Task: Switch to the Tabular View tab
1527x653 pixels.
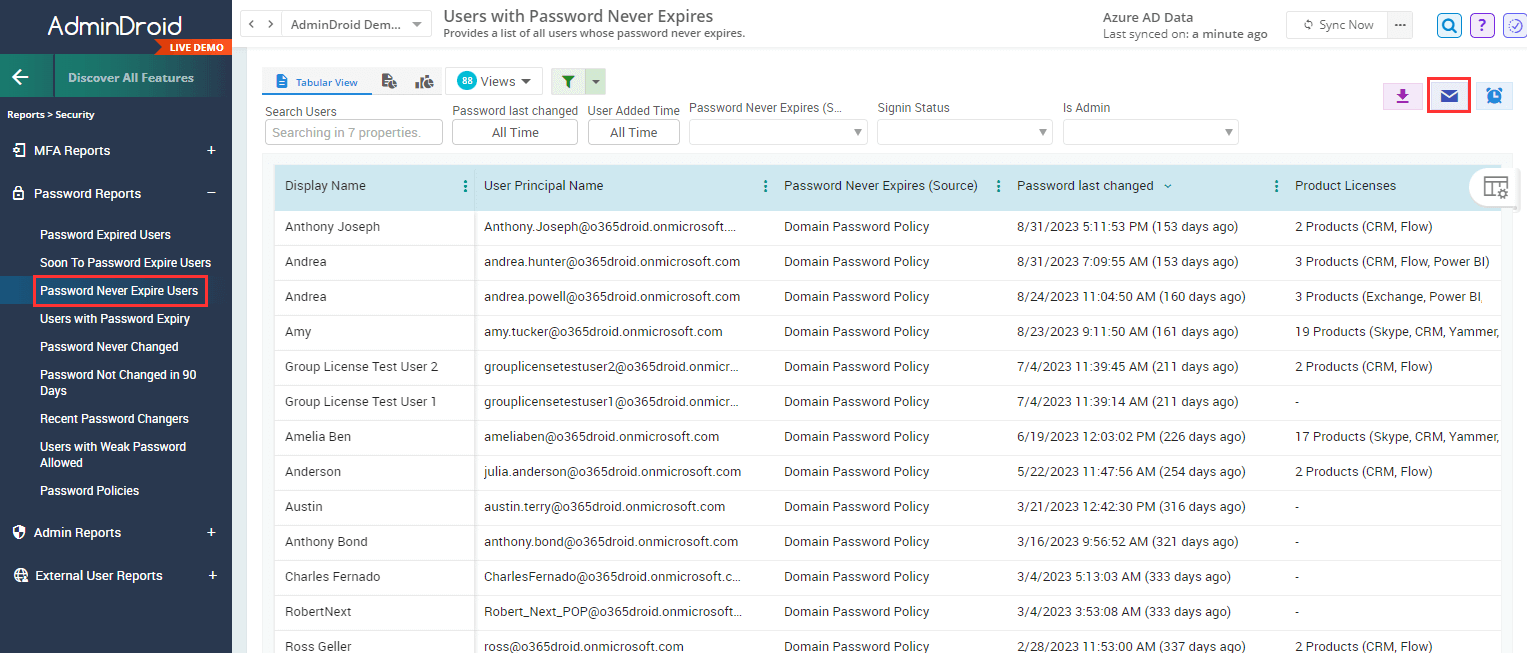Action: coord(317,81)
